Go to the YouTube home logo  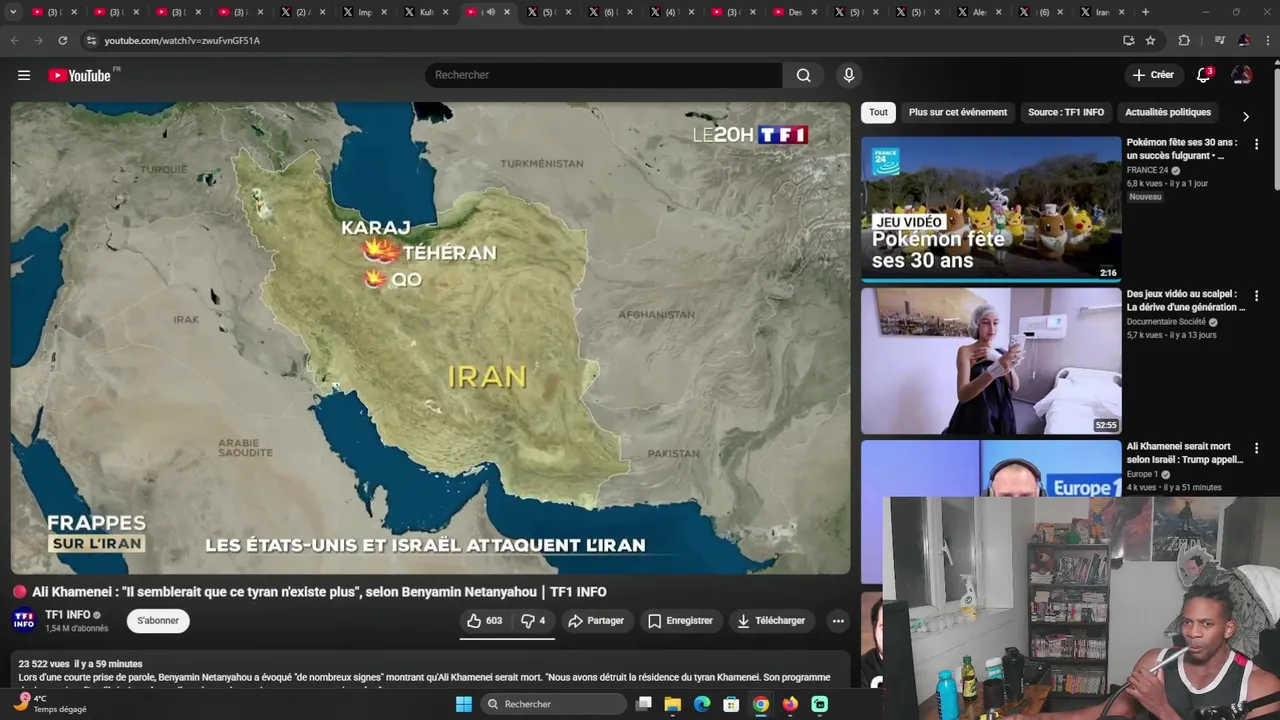tap(80, 75)
